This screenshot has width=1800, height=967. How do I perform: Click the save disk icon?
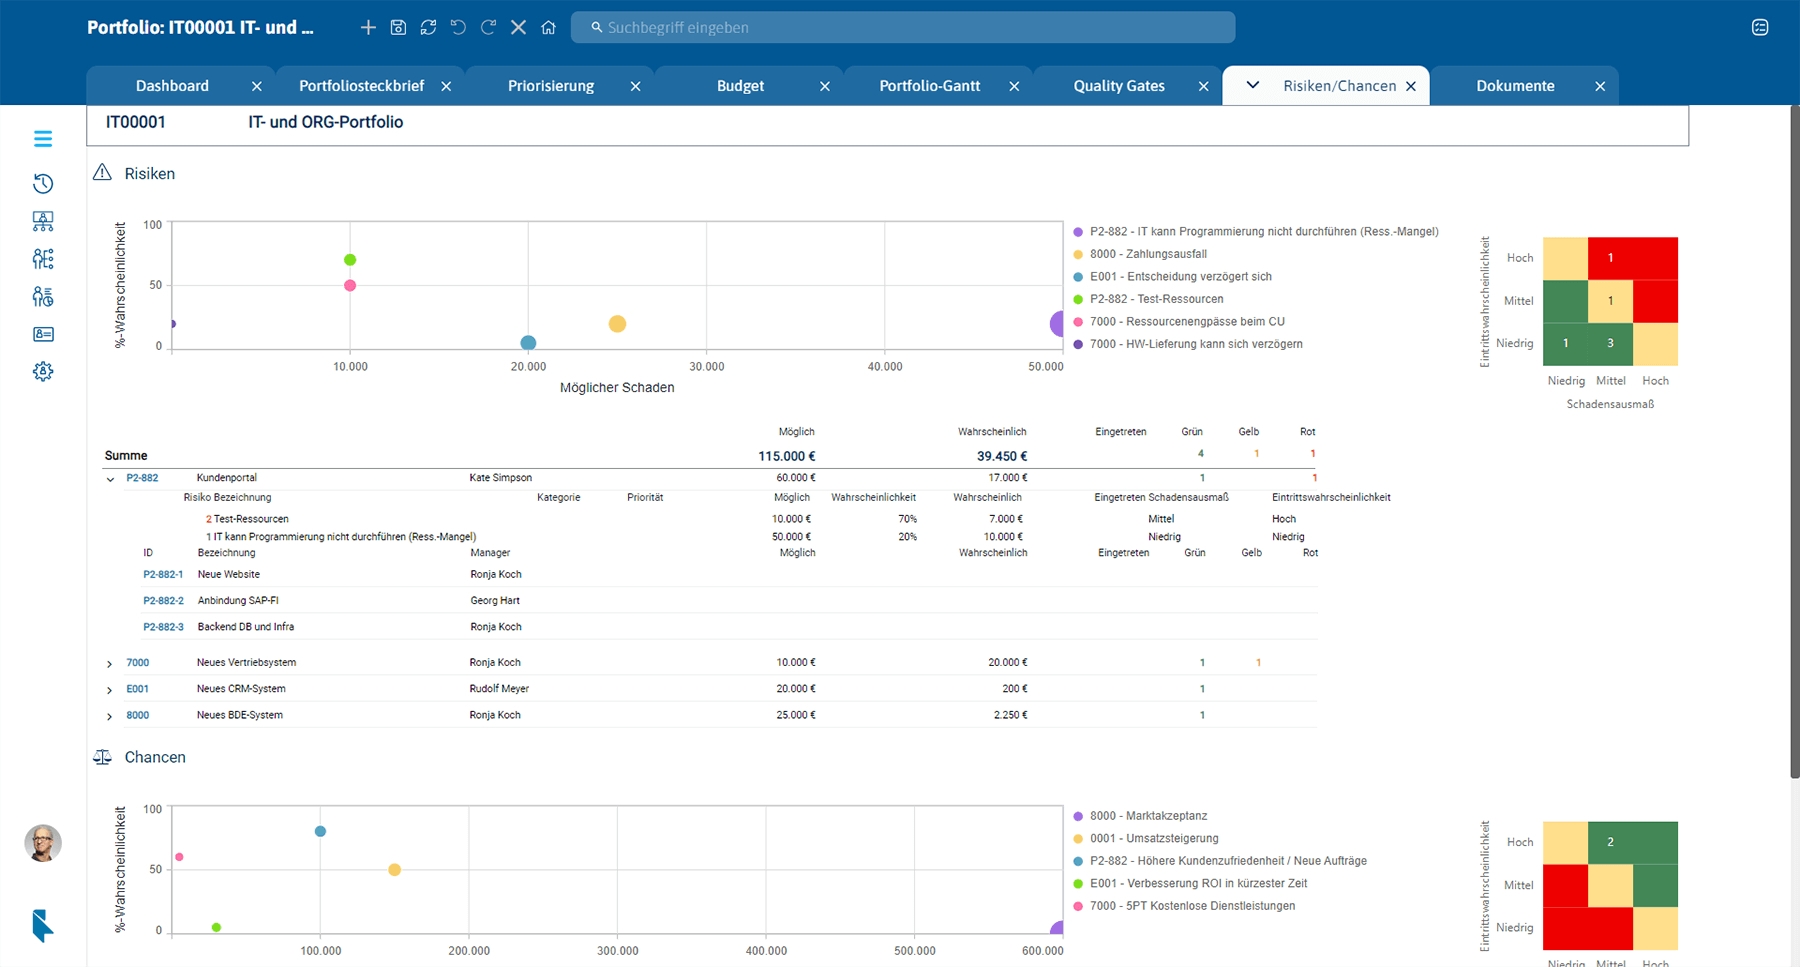(x=398, y=28)
